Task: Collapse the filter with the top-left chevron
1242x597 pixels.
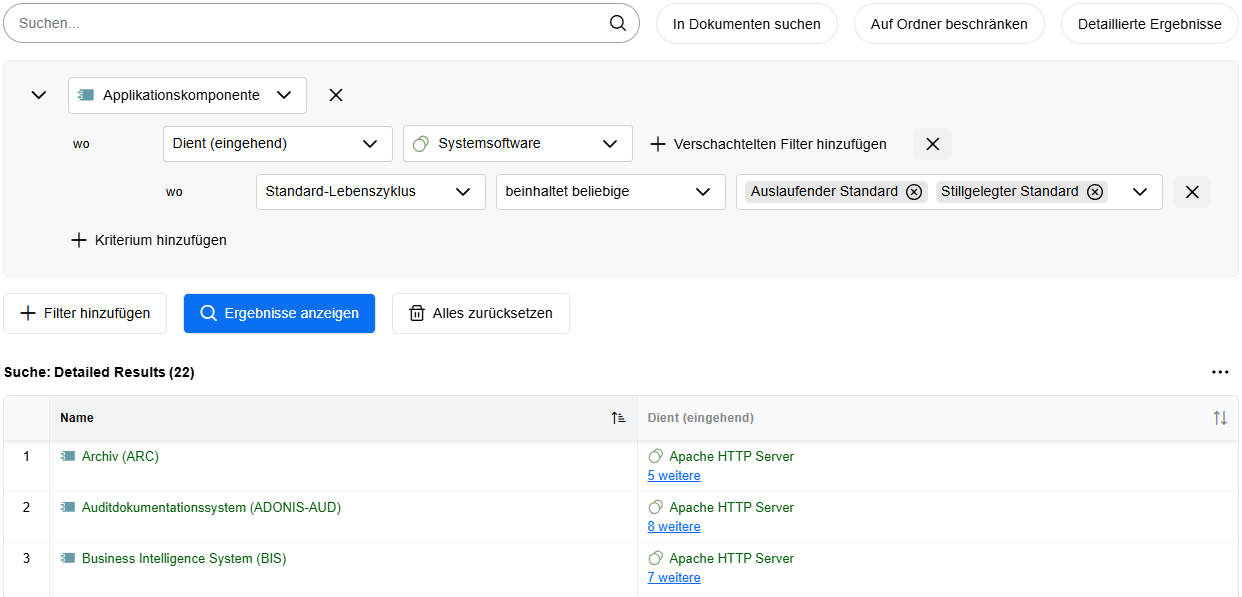Action: pyautogui.click(x=38, y=95)
